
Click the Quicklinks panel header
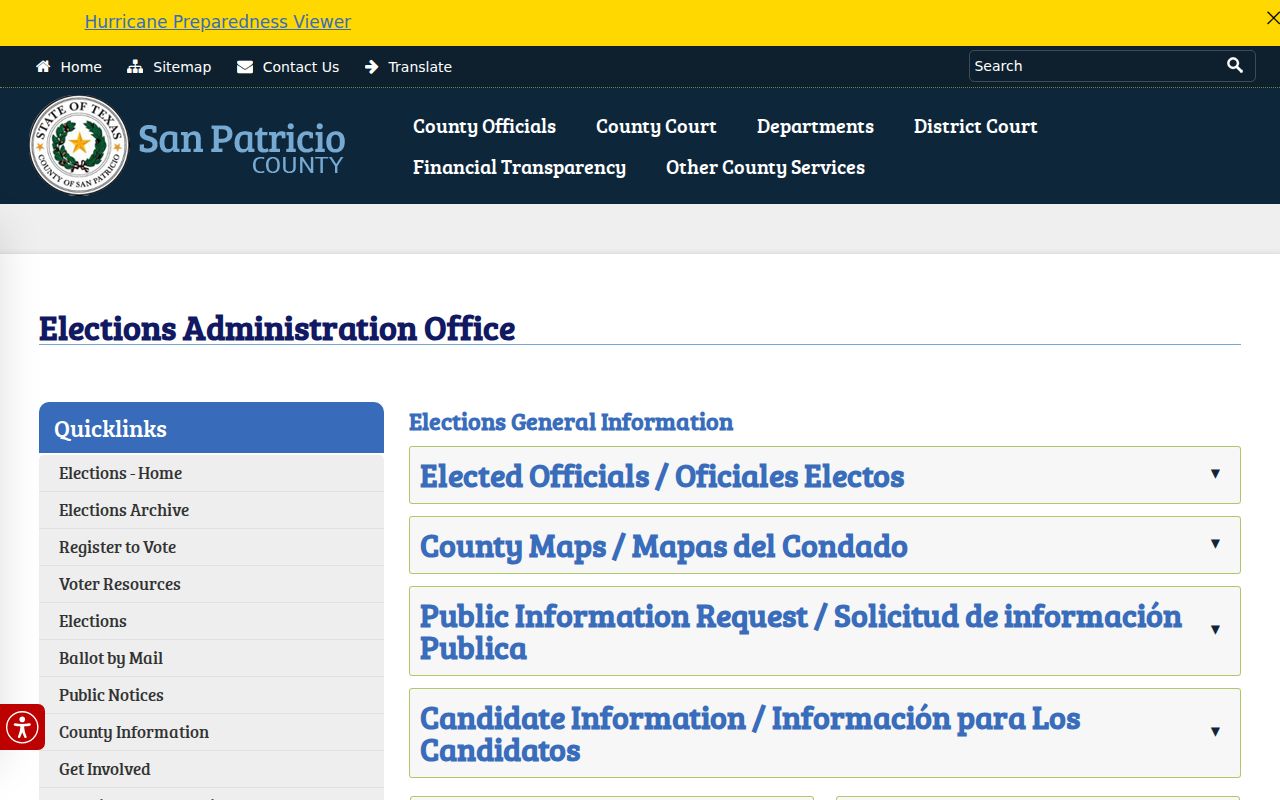point(211,428)
